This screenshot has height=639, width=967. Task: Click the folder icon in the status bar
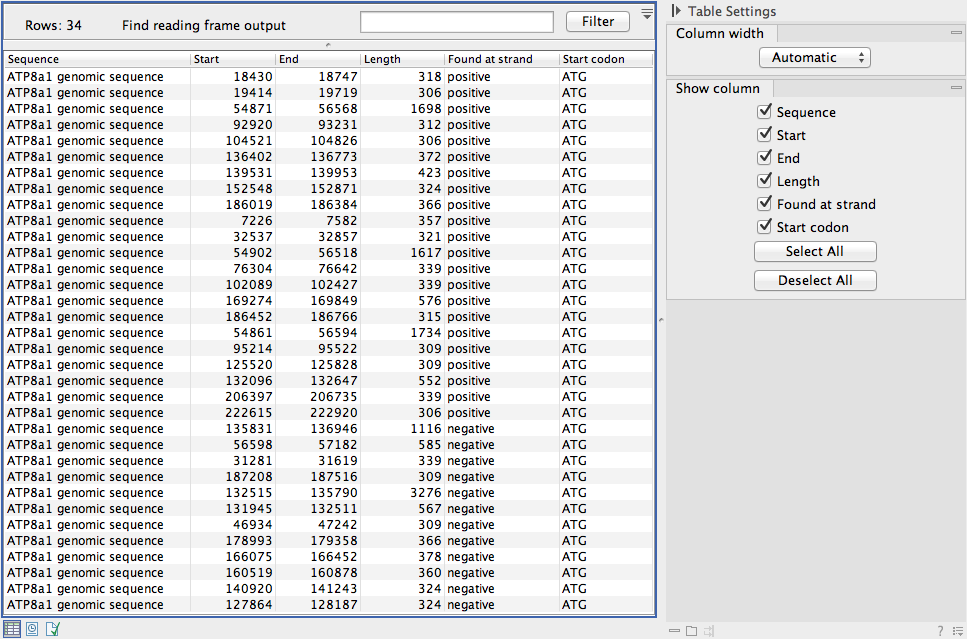click(691, 631)
